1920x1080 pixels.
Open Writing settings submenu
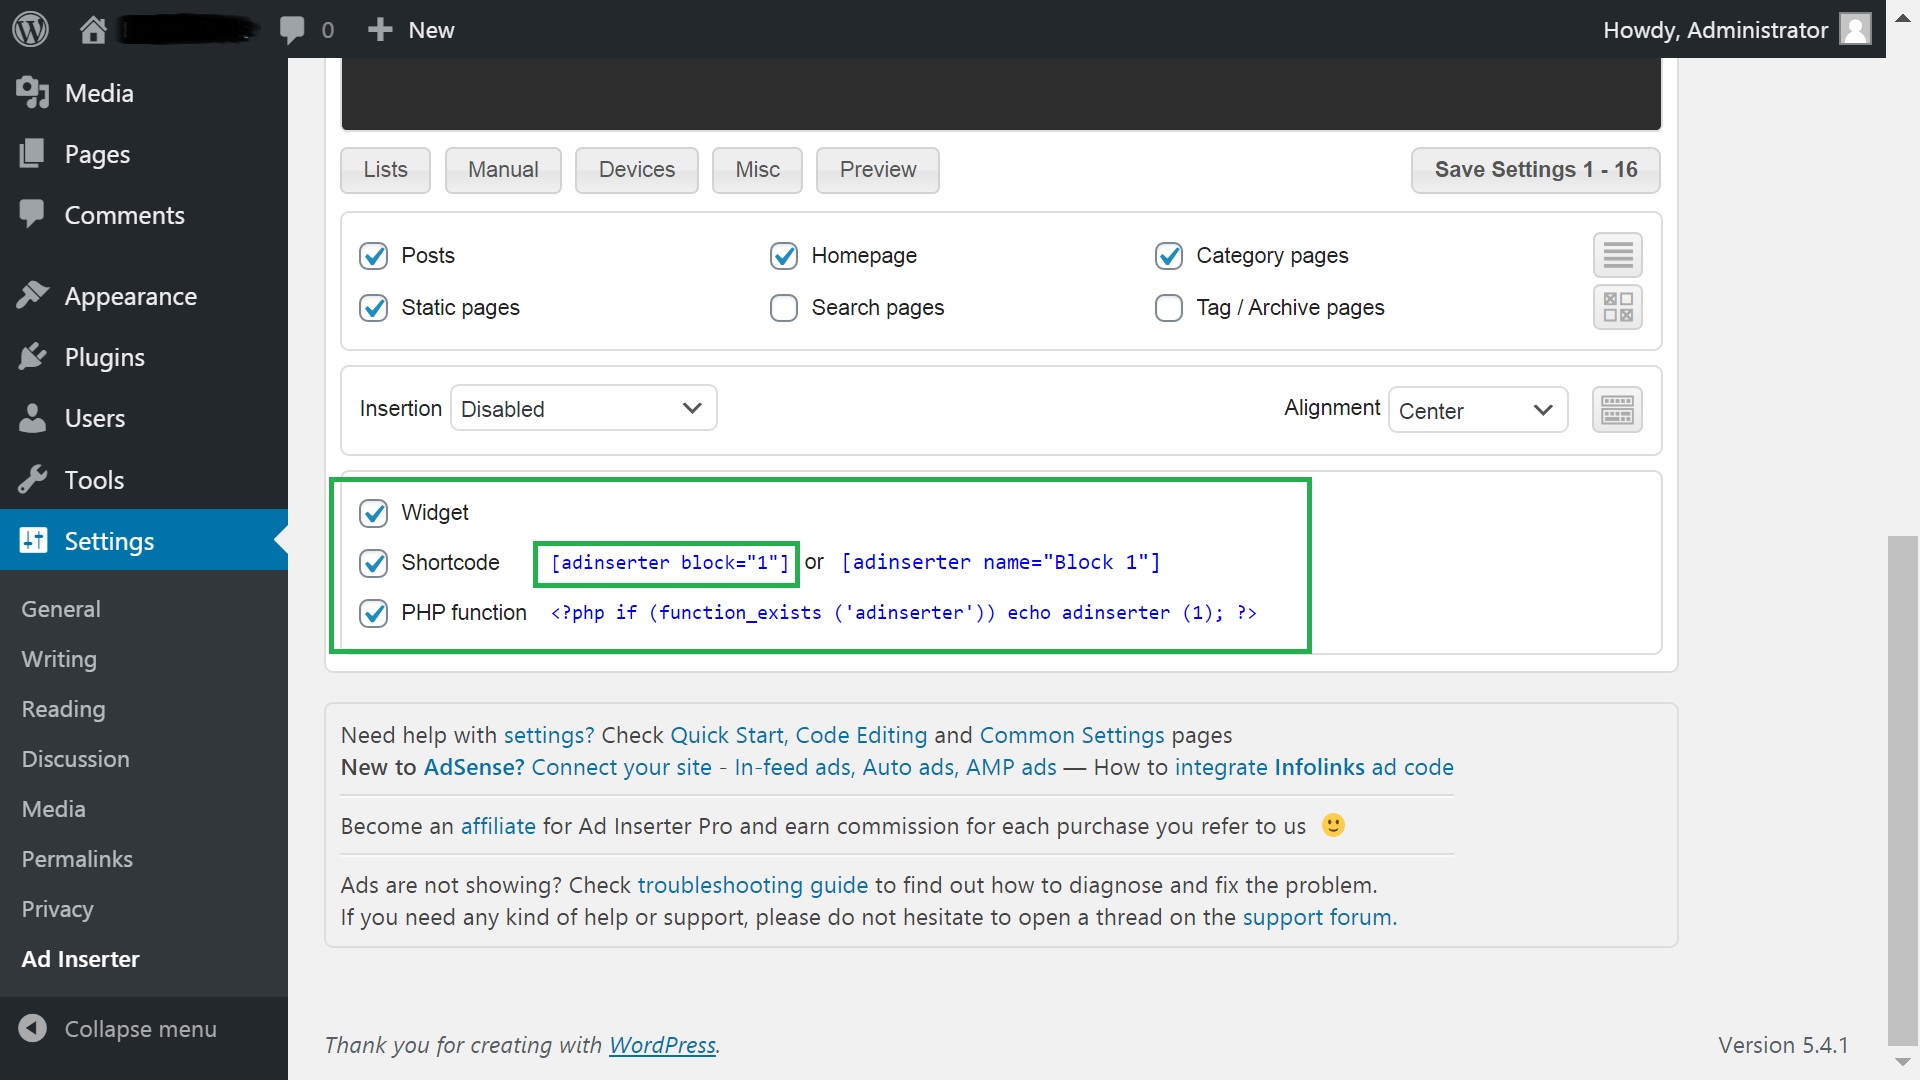pos(59,659)
